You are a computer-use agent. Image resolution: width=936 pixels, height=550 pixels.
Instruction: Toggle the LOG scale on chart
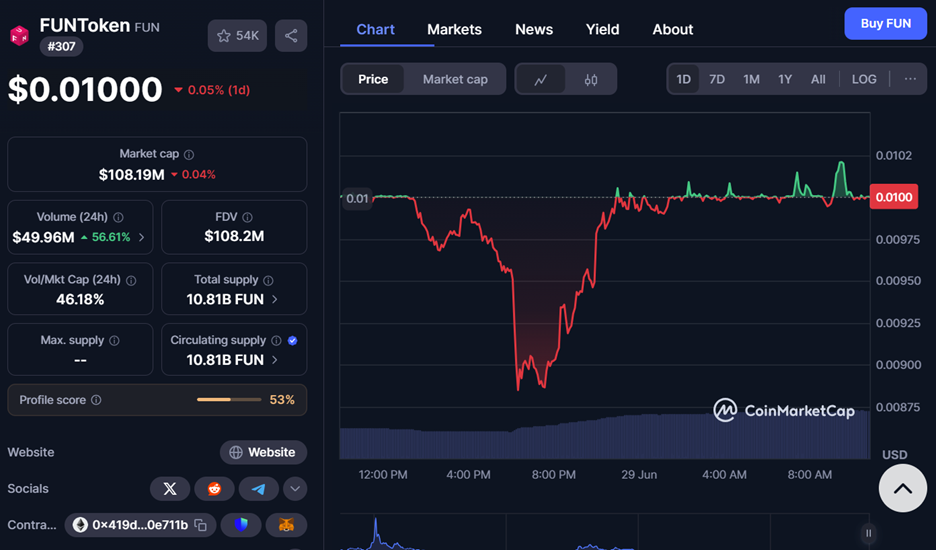(864, 79)
